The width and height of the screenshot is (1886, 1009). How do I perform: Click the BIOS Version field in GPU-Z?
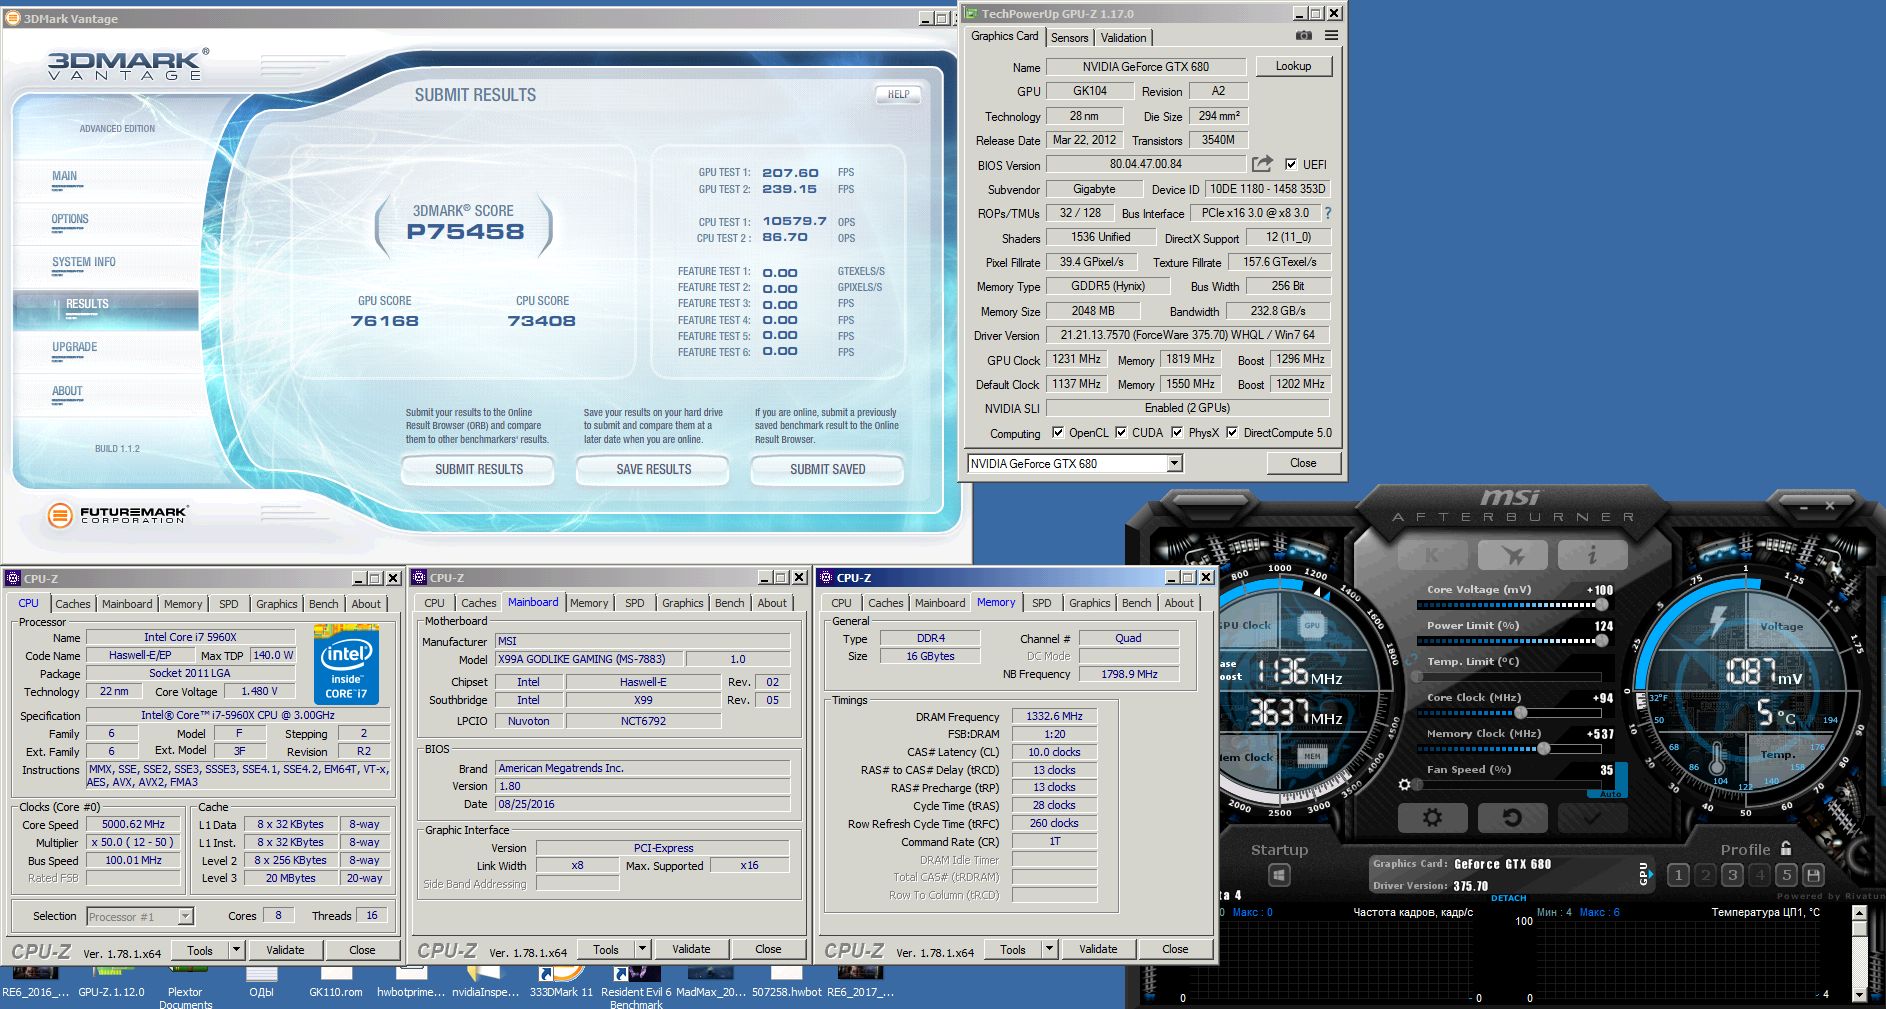point(1145,164)
